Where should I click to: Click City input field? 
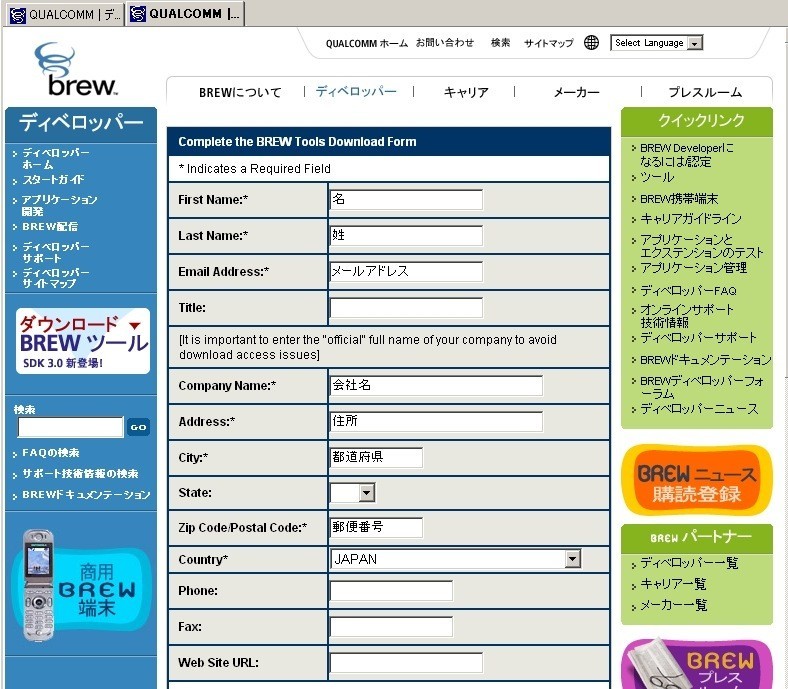(x=376, y=457)
